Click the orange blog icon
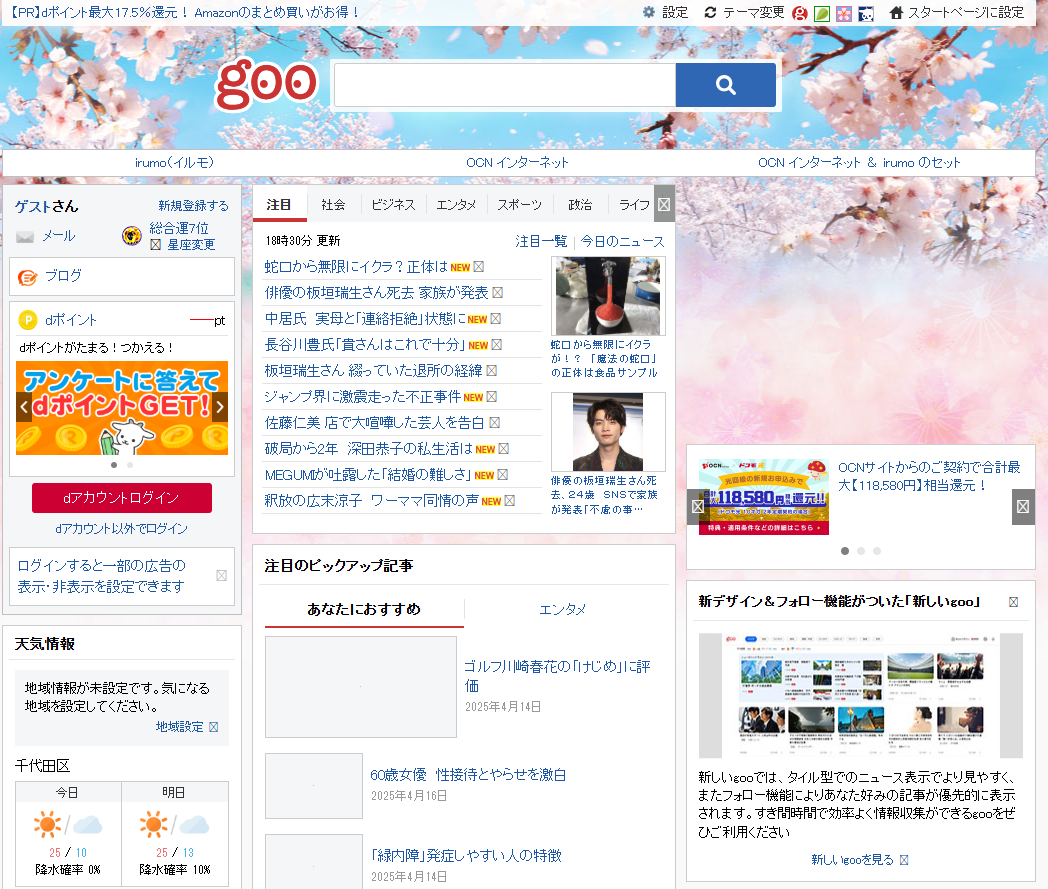This screenshot has width=1048, height=889. (x=27, y=277)
